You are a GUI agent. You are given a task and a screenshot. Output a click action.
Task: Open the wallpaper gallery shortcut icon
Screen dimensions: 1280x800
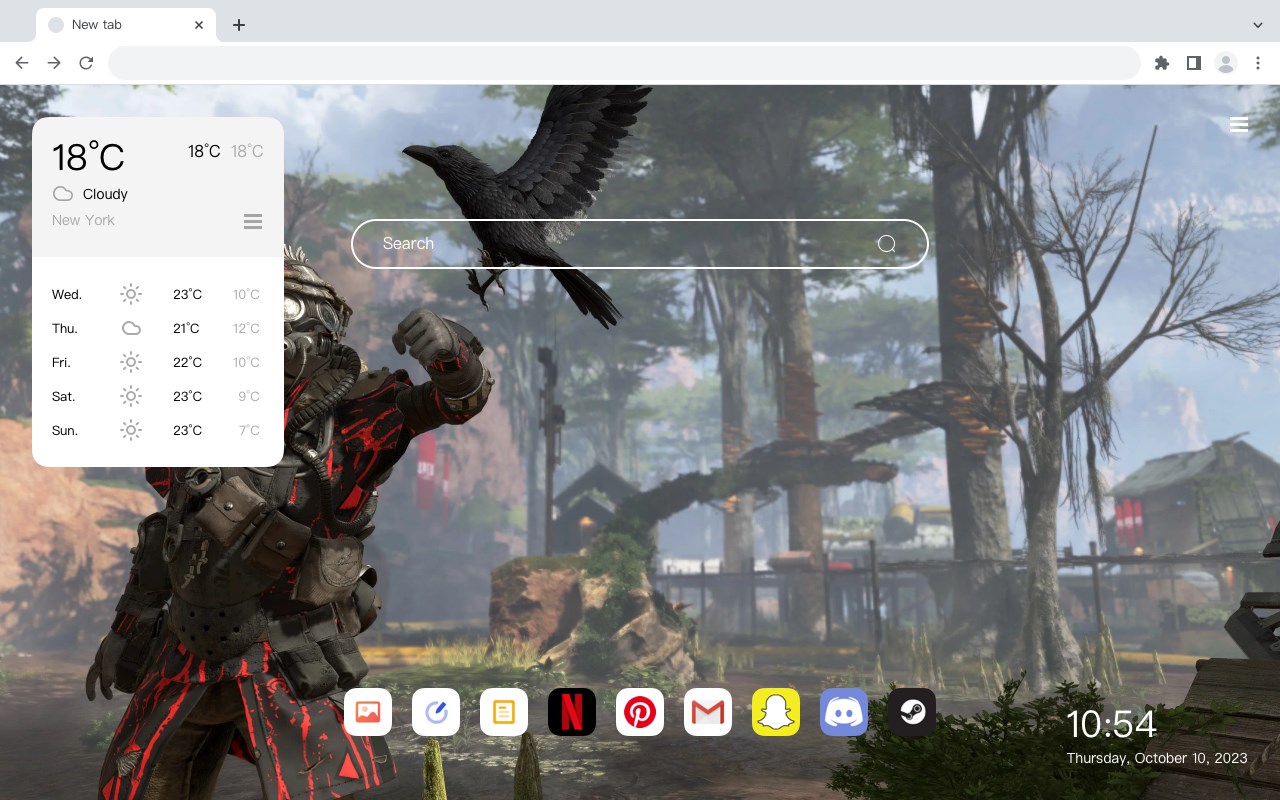click(368, 712)
